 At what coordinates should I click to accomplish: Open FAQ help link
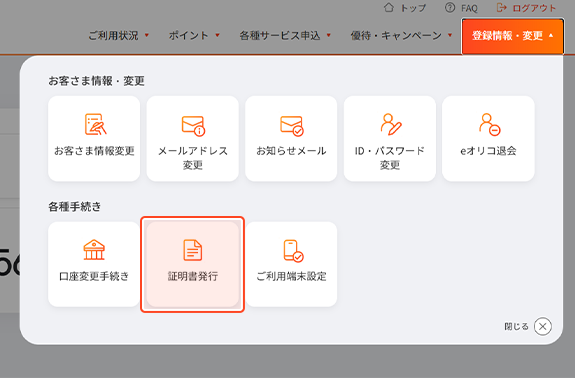point(461,8)
